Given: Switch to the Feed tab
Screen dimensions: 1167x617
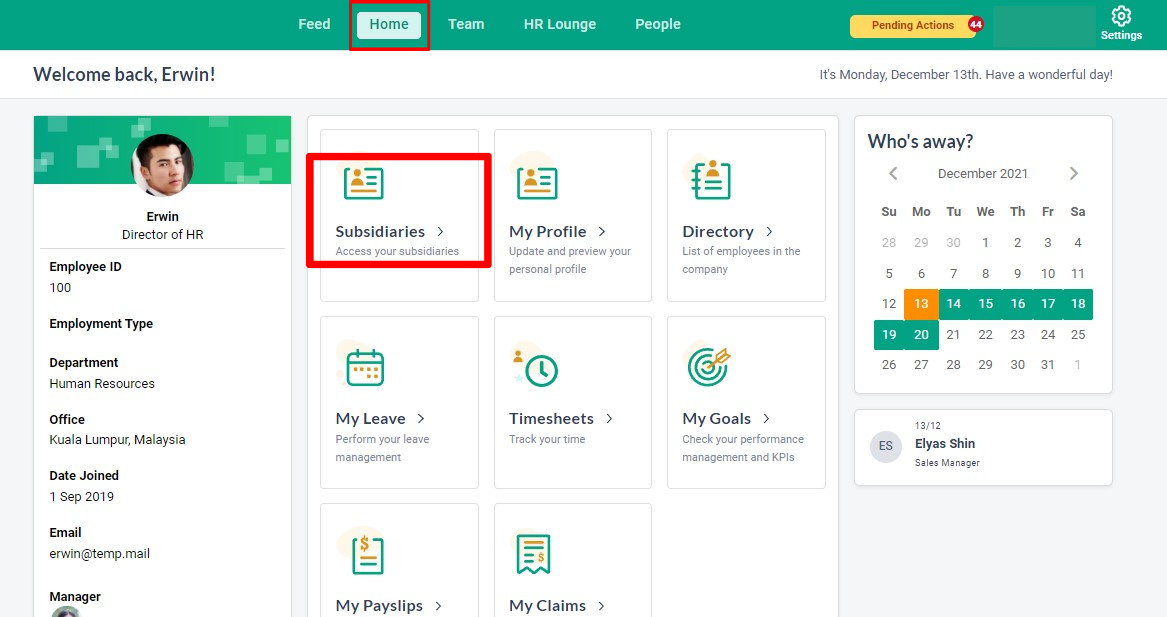Looking at the screenshot, I should click(x=314, y=25).
